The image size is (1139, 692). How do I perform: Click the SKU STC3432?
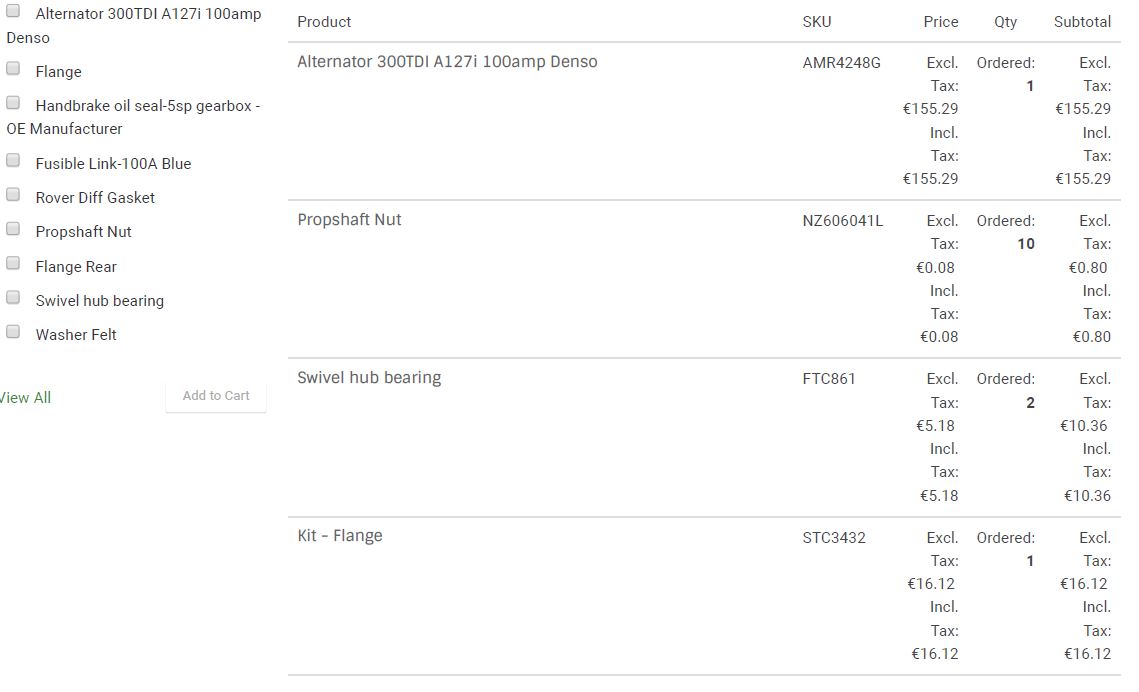pyautogui.click(x=834, y=538)
